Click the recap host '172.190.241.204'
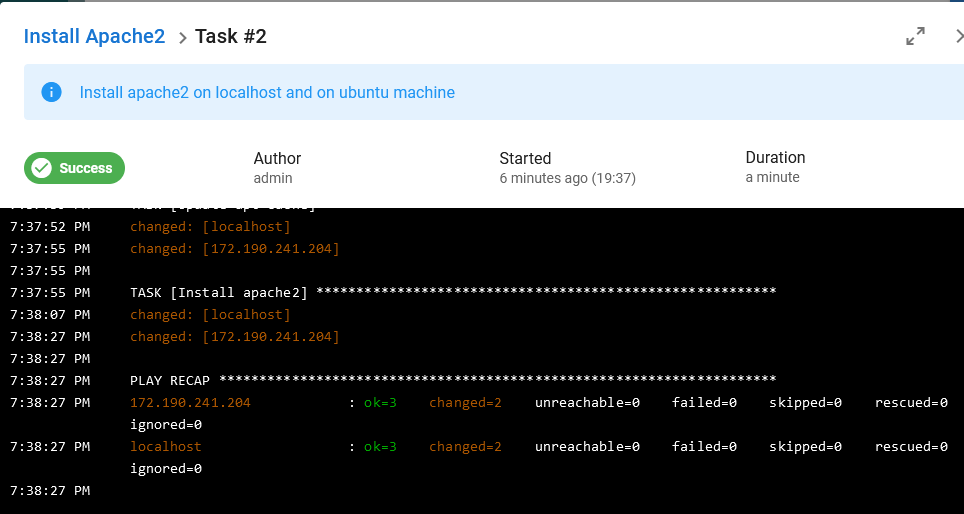Viewport: 964px width, 514px height. click(191, 403)
